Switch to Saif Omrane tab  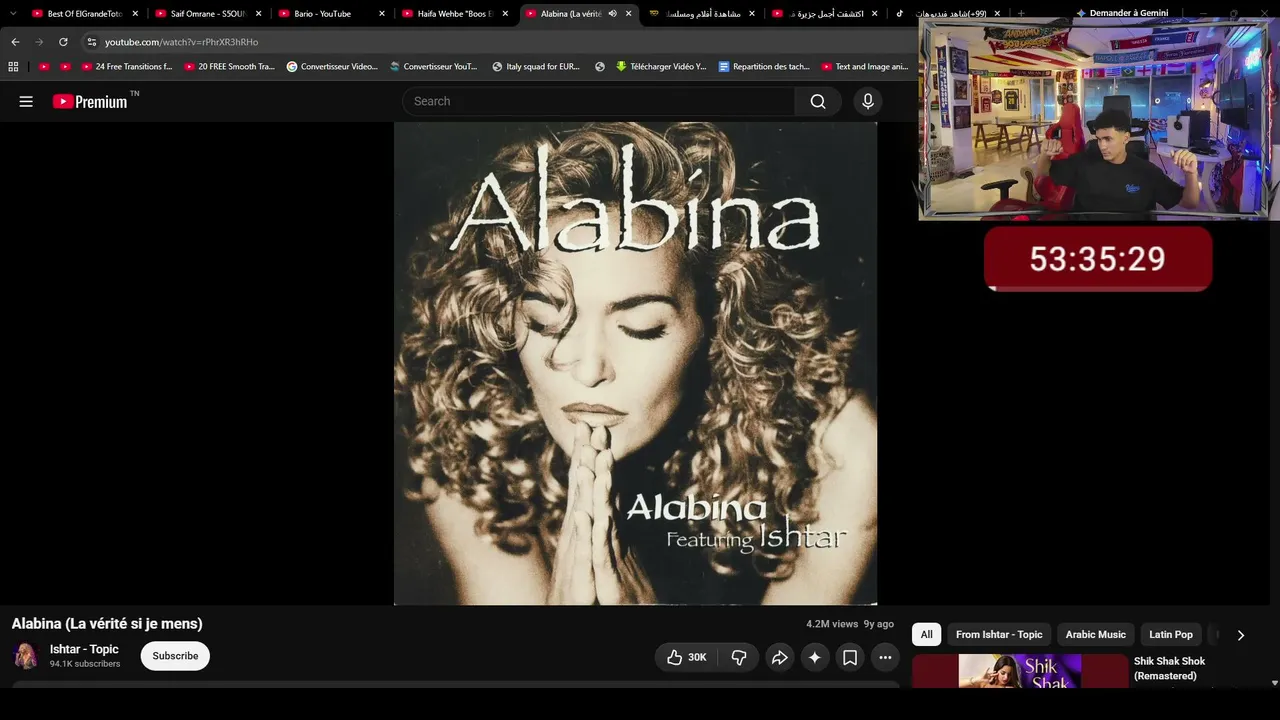209,14
